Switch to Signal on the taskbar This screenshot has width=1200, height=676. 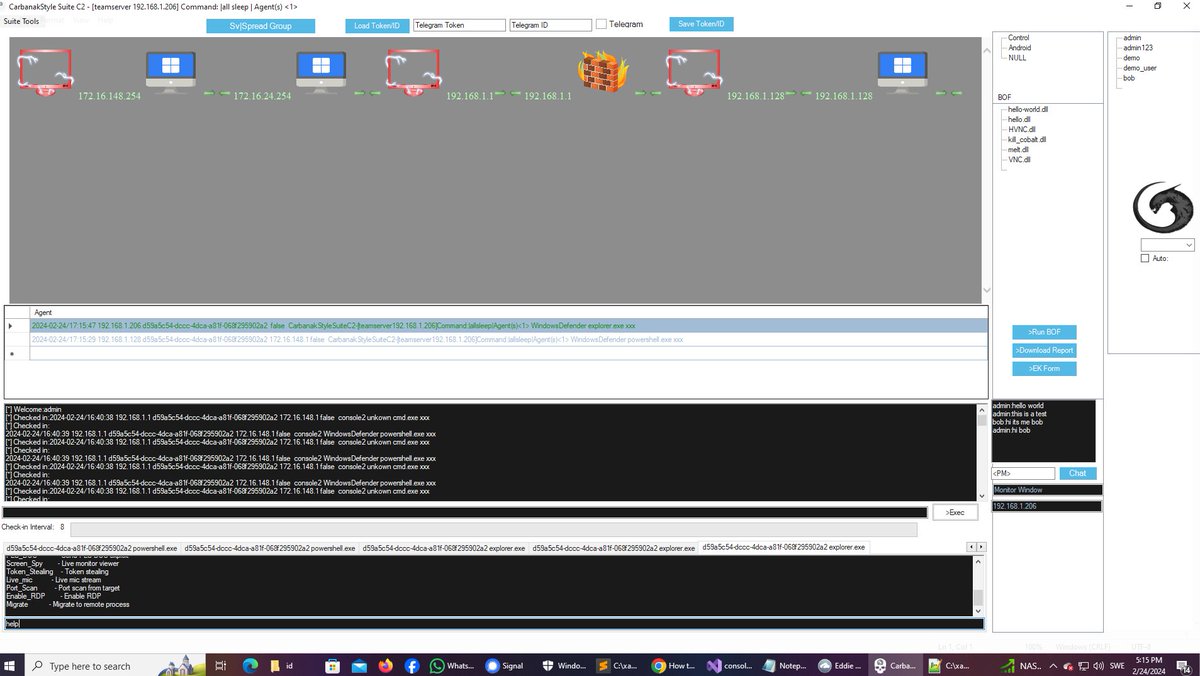point(506,665)
